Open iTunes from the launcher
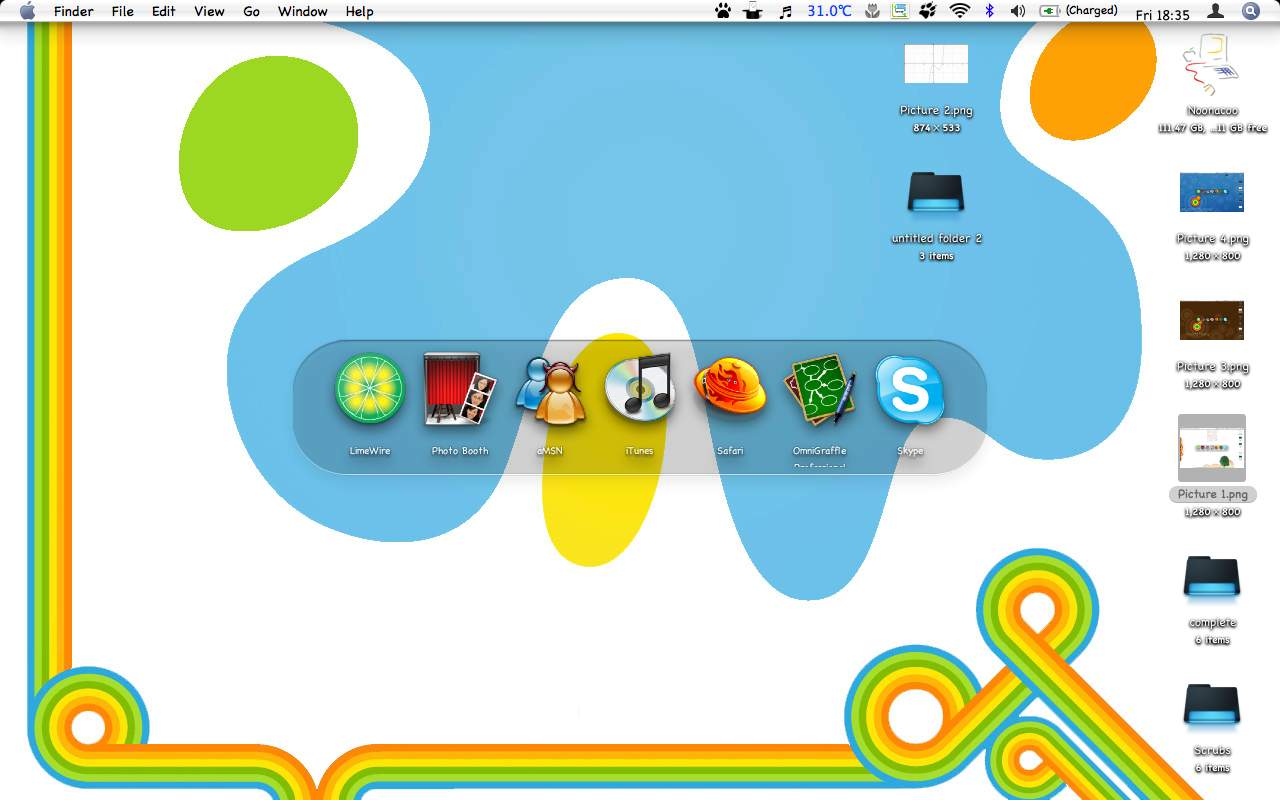Screen dimensions: 1280x800 pyautogui.click(x=640, y=386)
